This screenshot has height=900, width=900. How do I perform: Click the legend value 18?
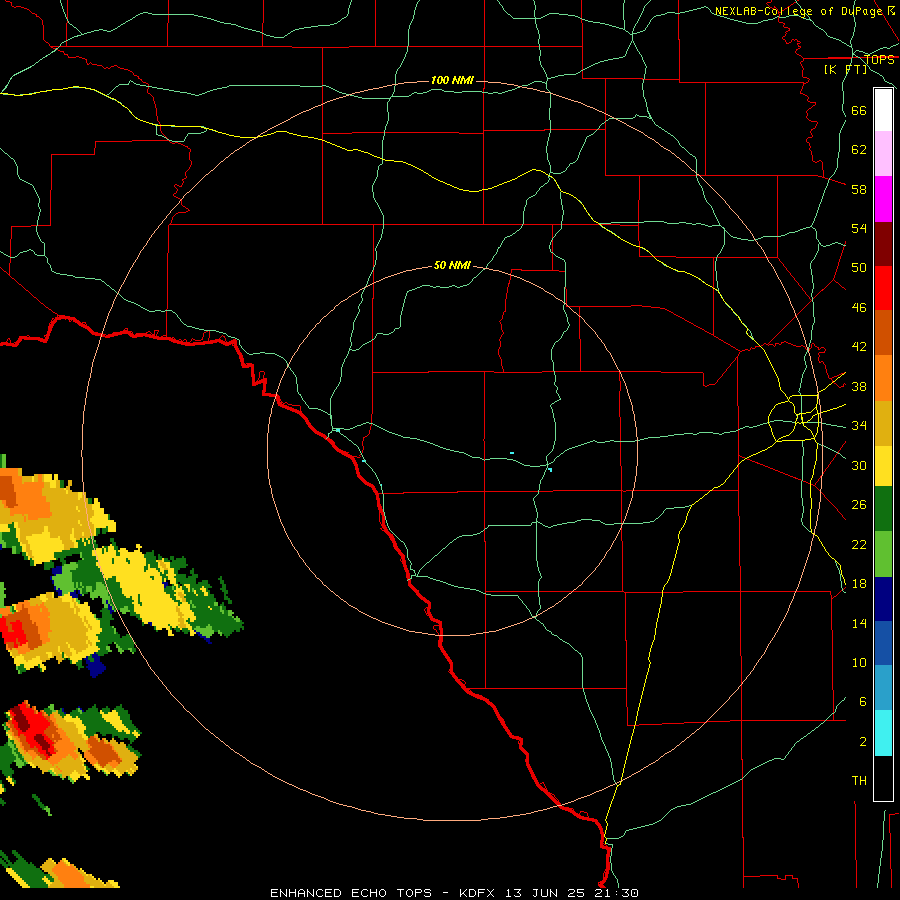point(859,584)
